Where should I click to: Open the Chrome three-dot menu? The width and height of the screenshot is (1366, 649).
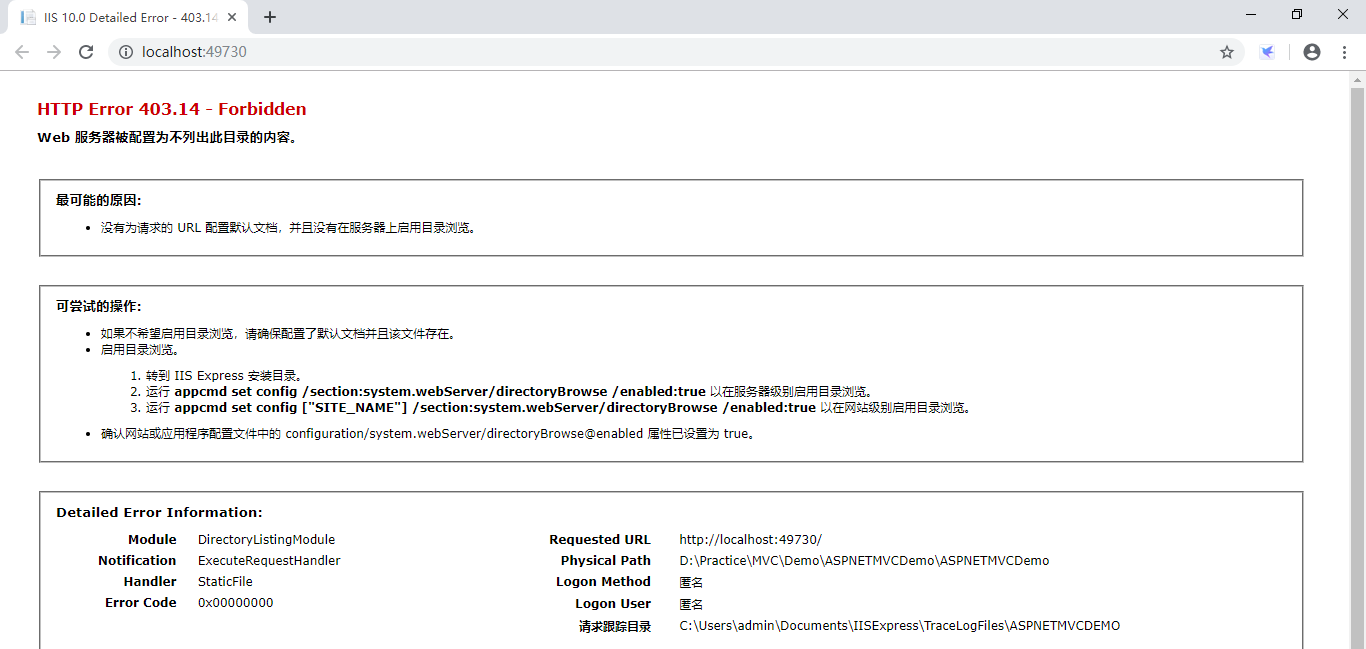[x=1345, y=52]
